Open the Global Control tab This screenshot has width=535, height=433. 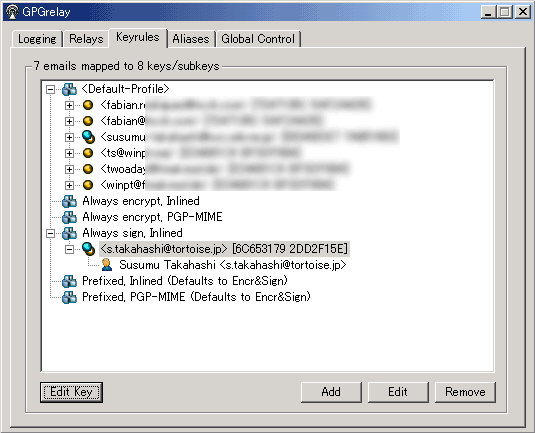258,39
